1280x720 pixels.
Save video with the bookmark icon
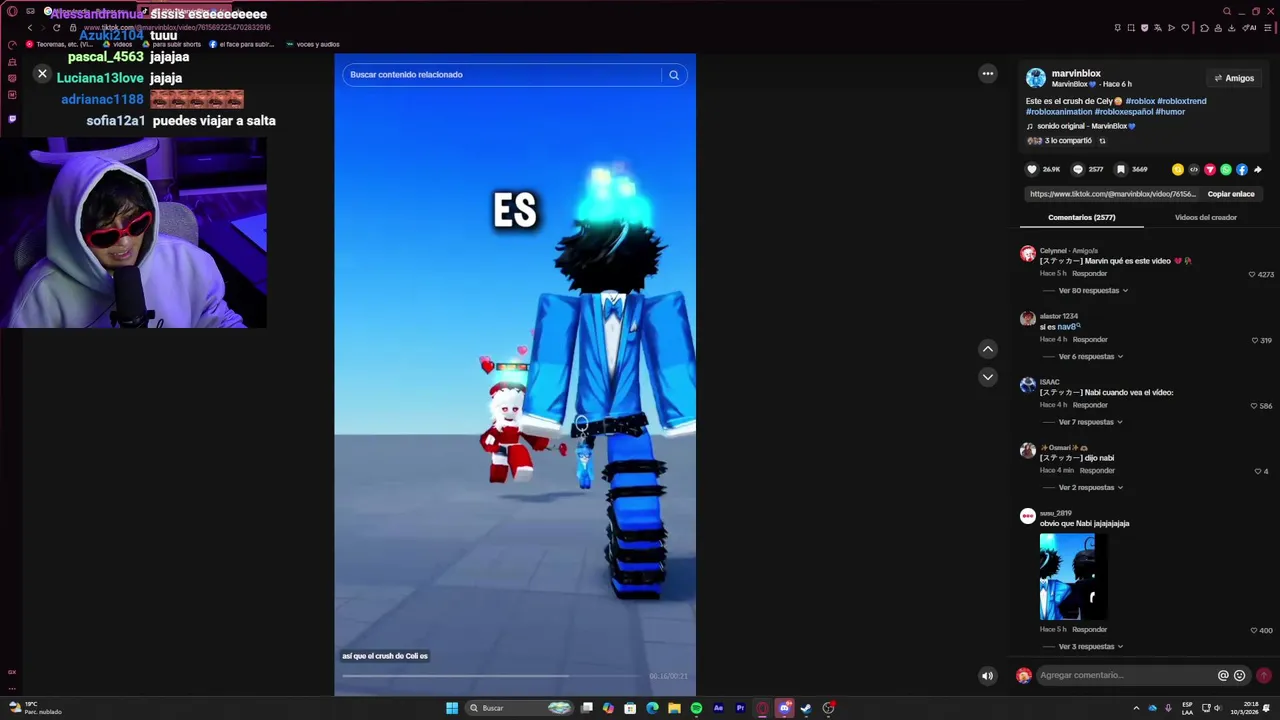[1121, 170]
